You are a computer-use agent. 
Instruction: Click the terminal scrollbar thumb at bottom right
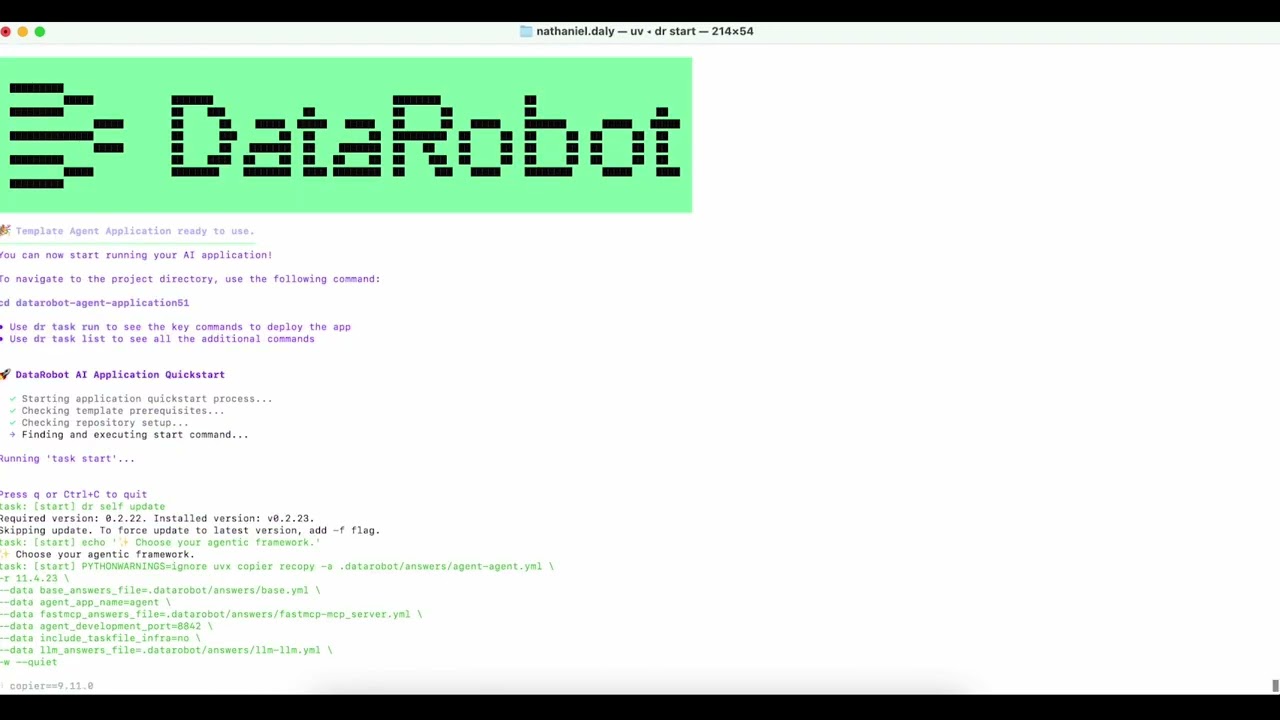pos(1275,686)
